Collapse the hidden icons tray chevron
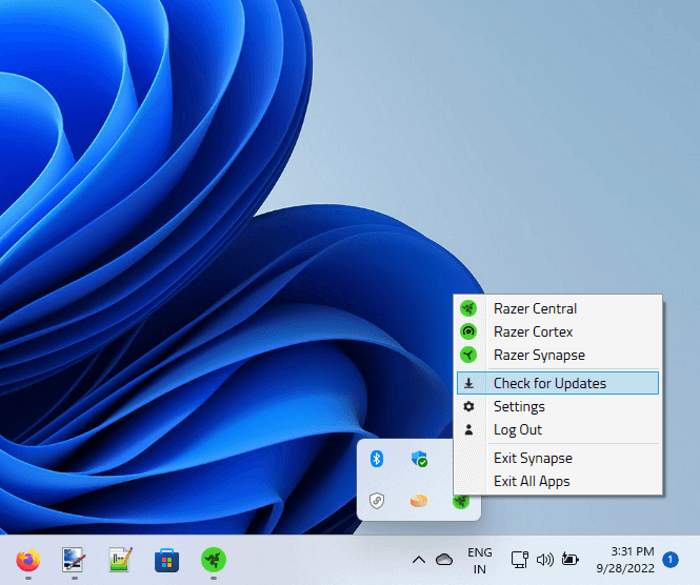Viewport: 700px width, 585px height. pyautogui.click(x=419, y=560)
